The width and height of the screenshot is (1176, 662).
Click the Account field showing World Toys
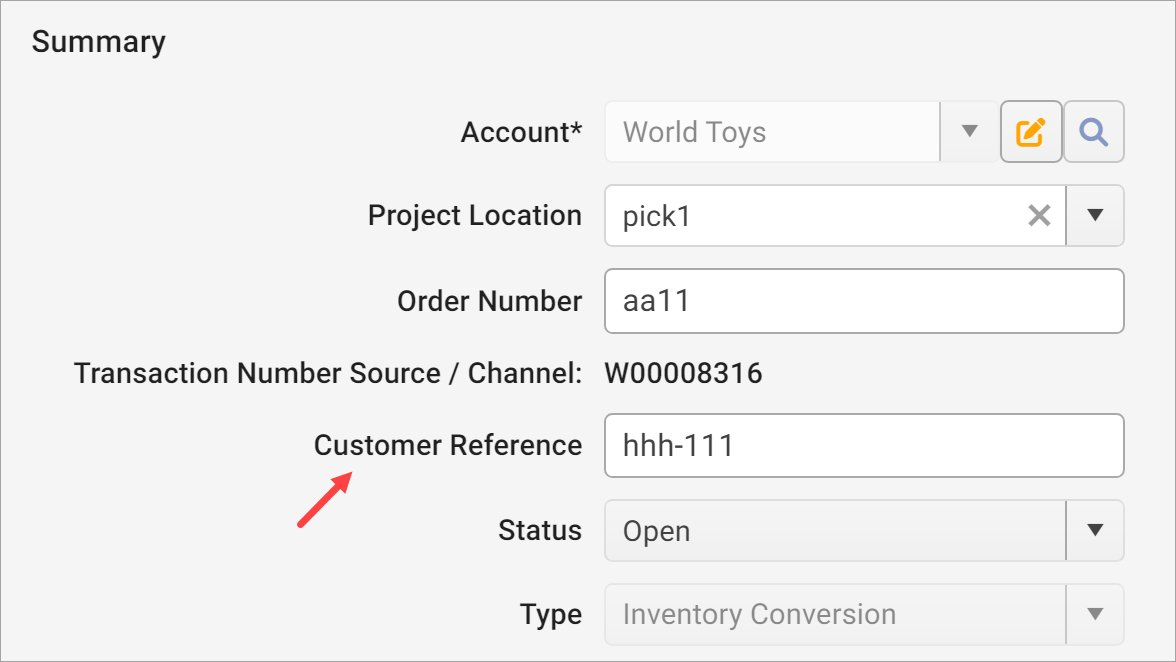pos(770,131)
